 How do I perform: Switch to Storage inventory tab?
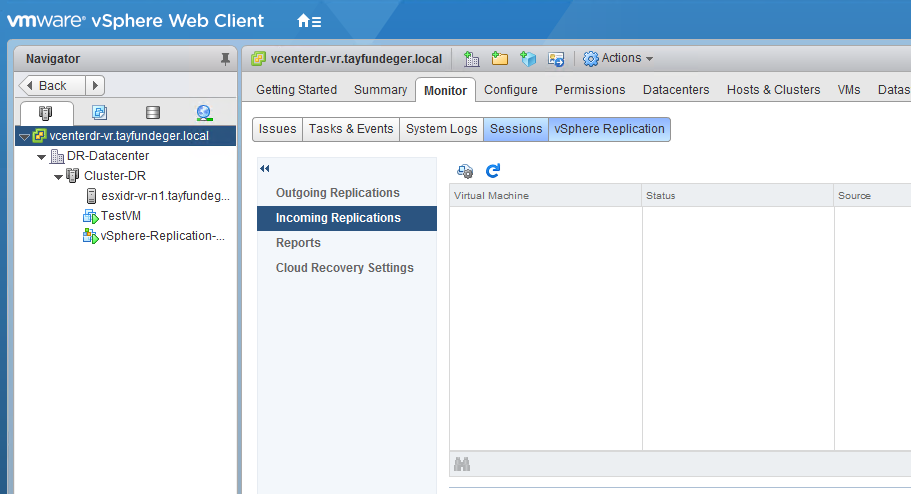[x=153, y=113]
